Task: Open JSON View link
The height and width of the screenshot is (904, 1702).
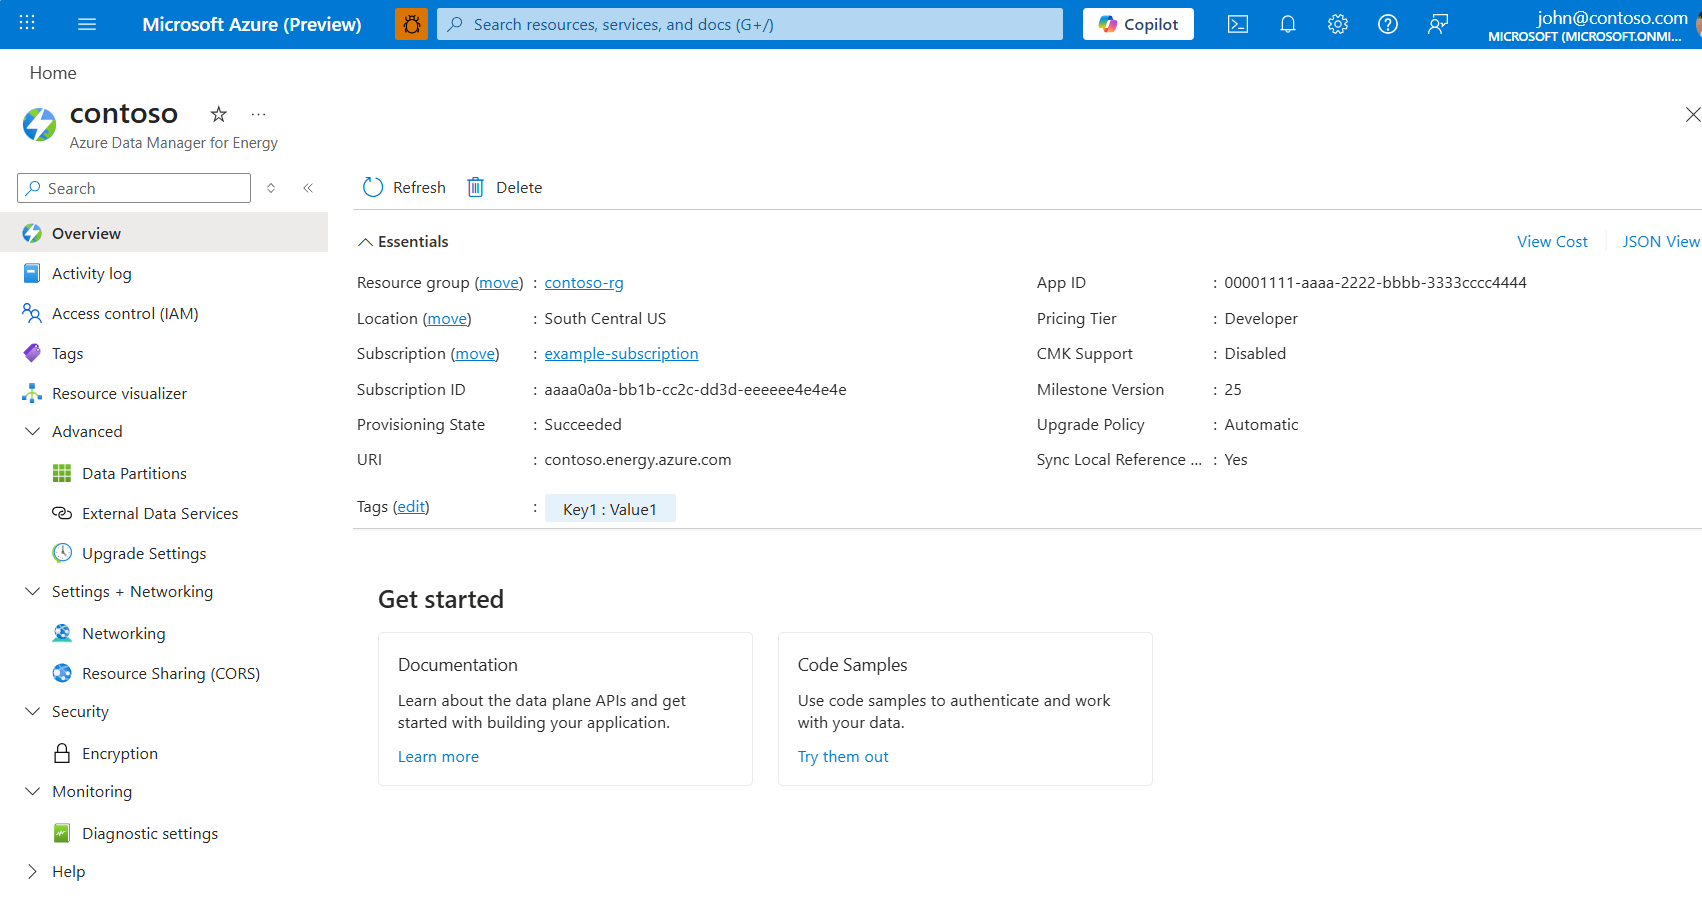Action: coord(1661,242)
